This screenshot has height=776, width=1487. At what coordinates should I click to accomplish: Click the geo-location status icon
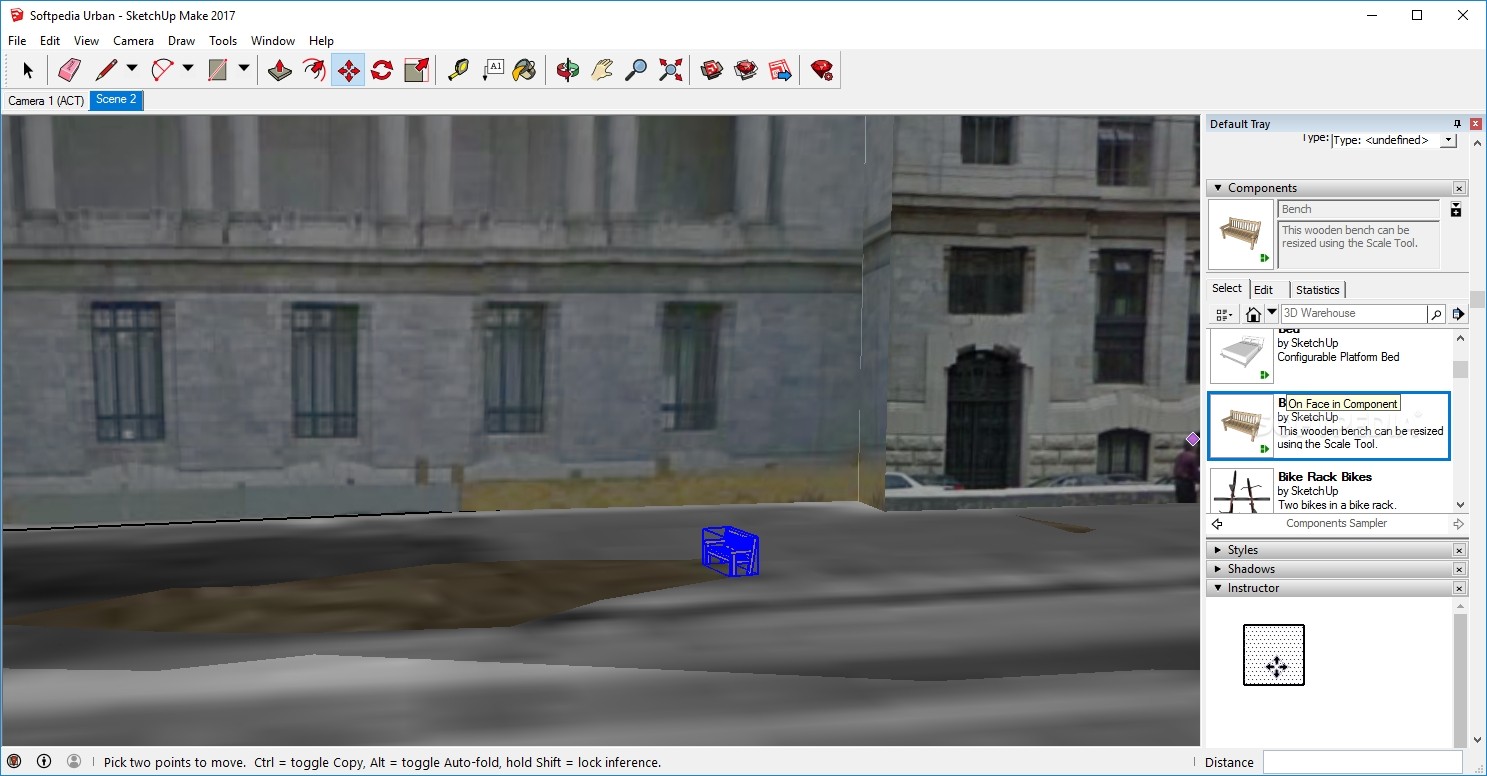[14, 762]
